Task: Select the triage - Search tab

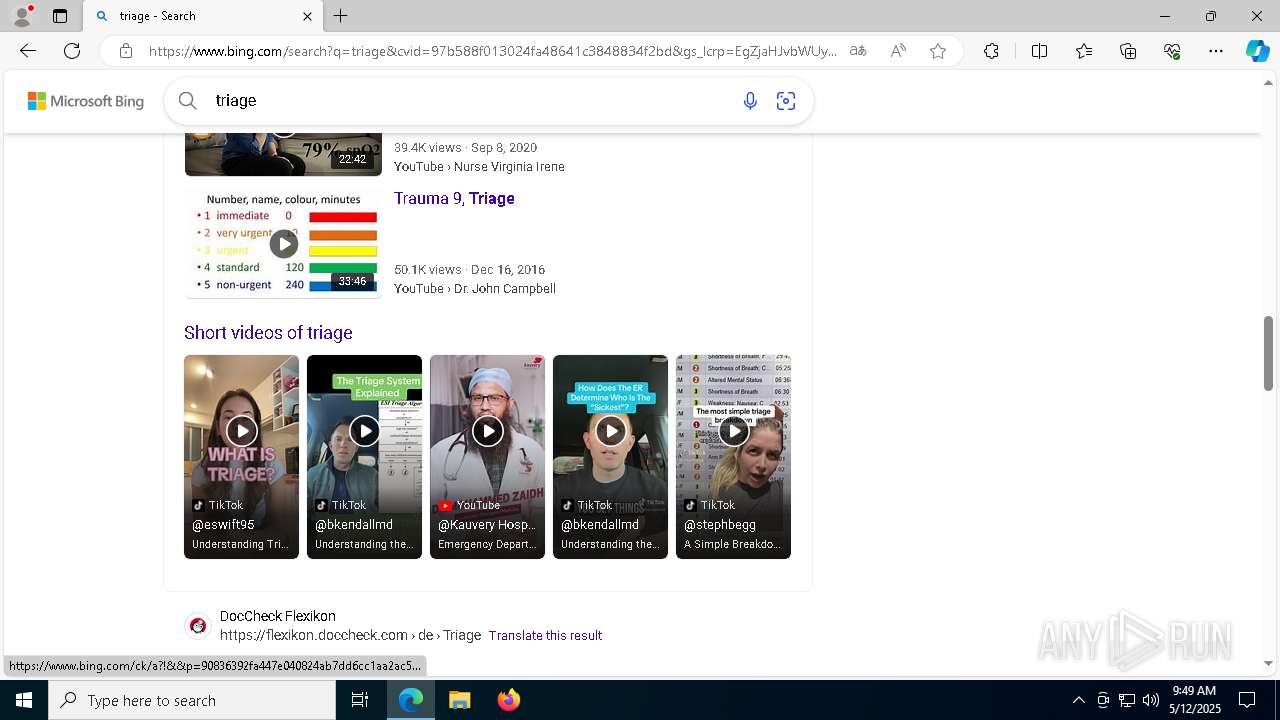Action: click(204, 16)
